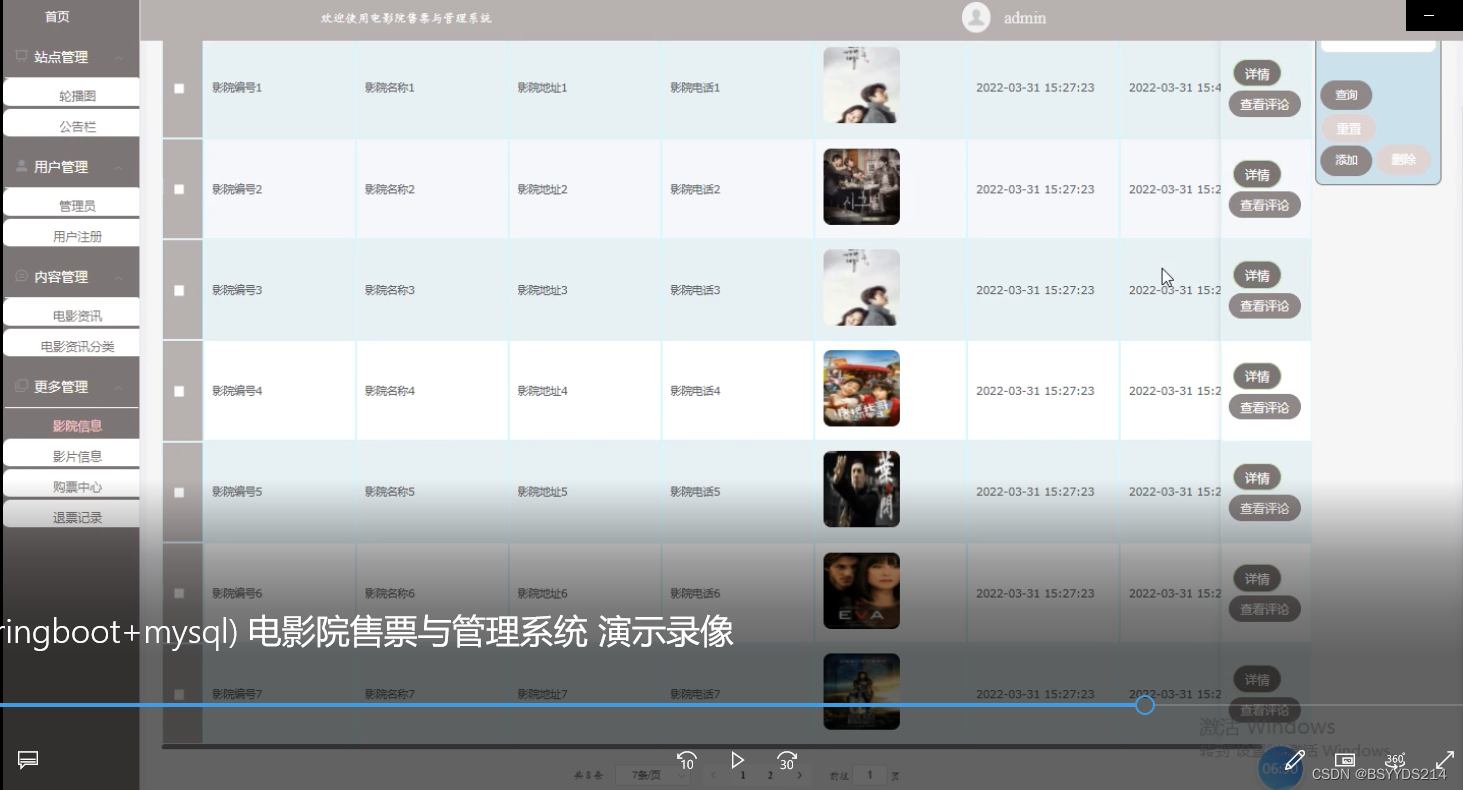The image size is (1463, 790).
Task: Click the 查询 search button
Action: point(1346,95)
